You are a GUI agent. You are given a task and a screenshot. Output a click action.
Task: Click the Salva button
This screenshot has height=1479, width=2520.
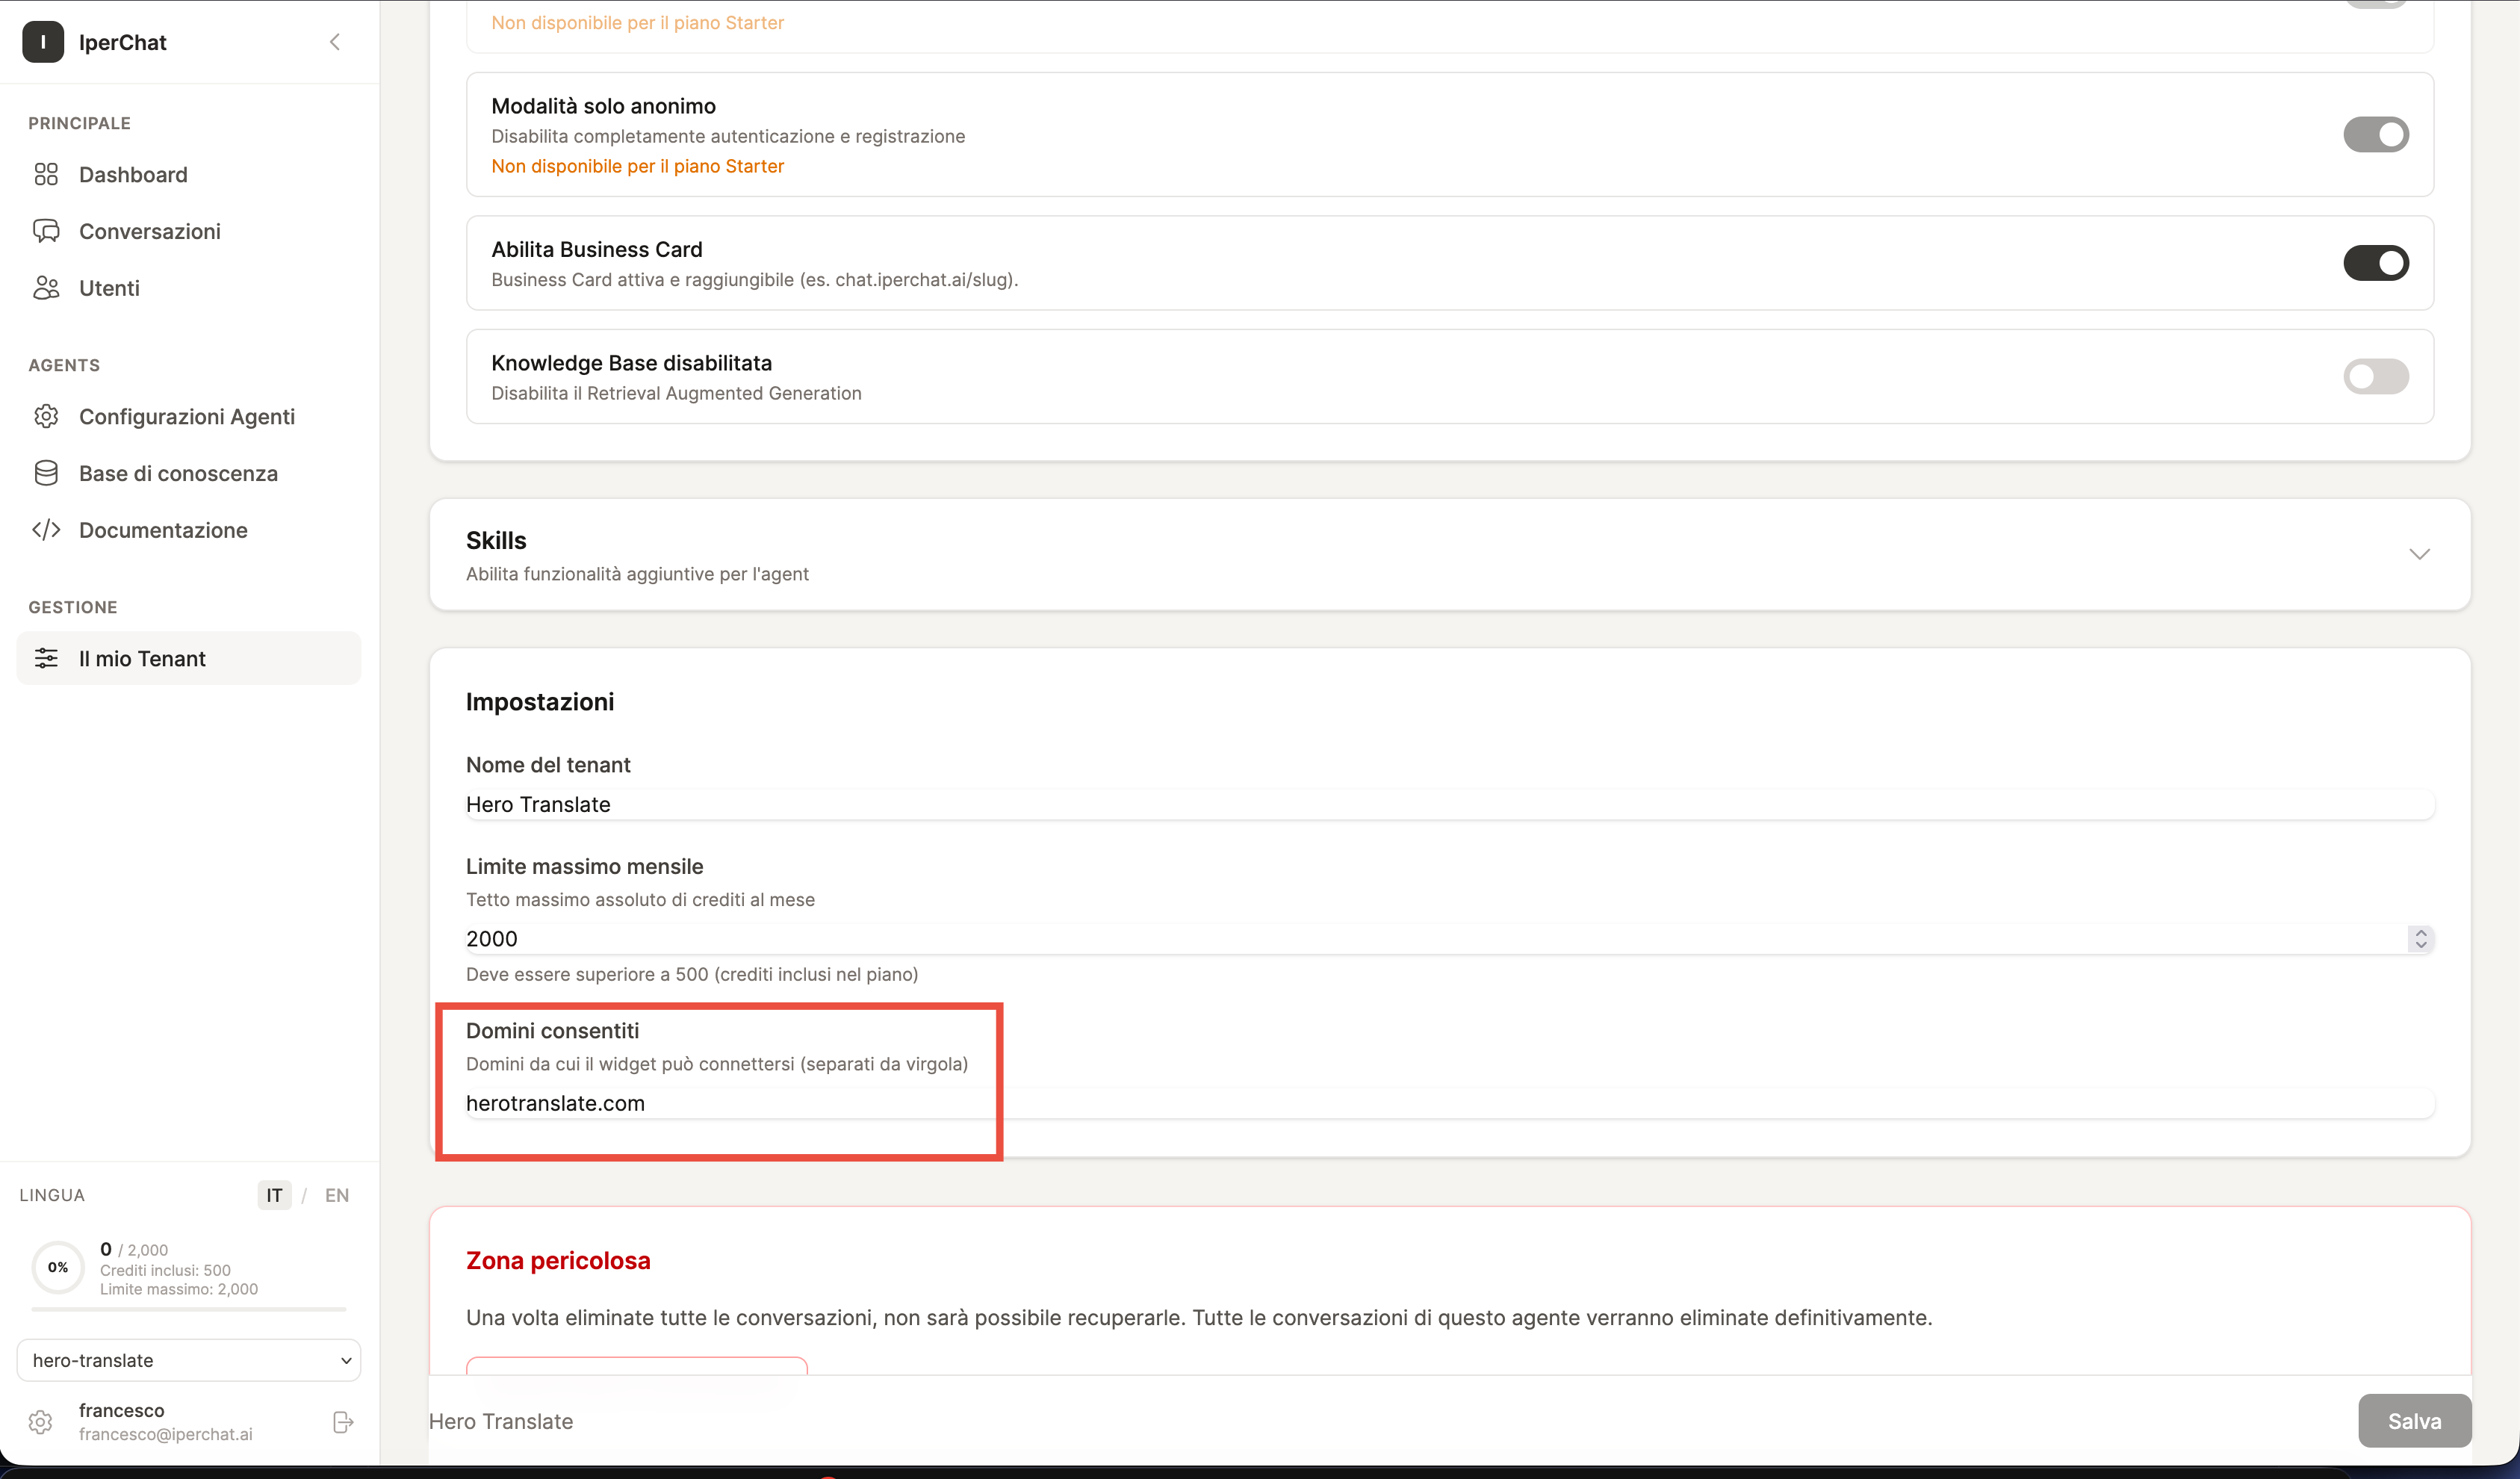[2413, 1421]
